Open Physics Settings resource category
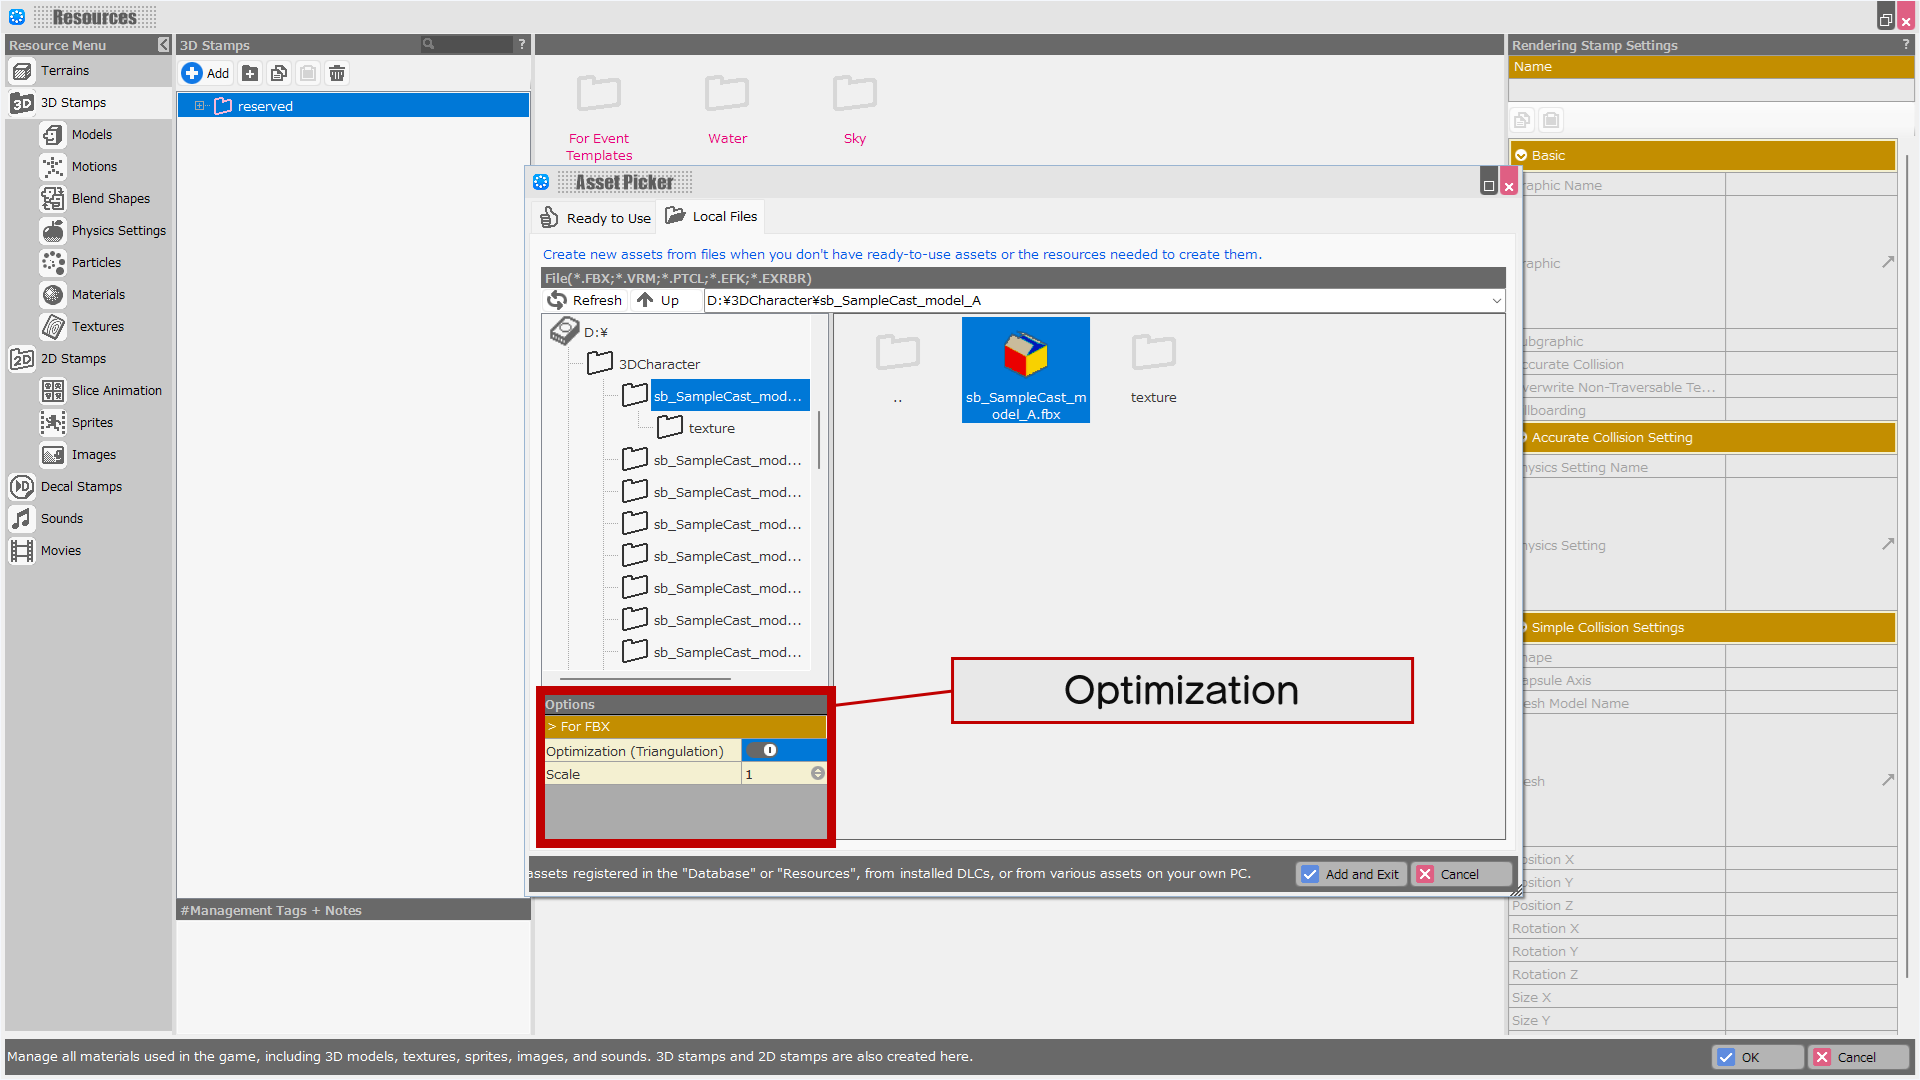Image resolution: width=1920 pixels, height=1080 pixels. pyautogui.click(x=118, y=231)
